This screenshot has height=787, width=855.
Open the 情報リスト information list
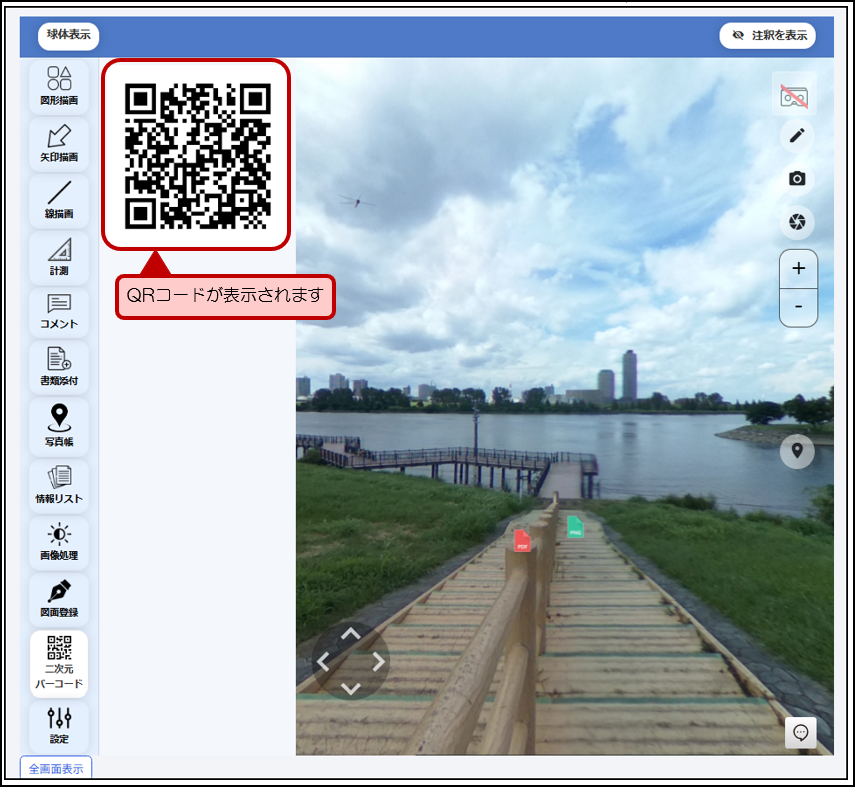click(59, 485)
